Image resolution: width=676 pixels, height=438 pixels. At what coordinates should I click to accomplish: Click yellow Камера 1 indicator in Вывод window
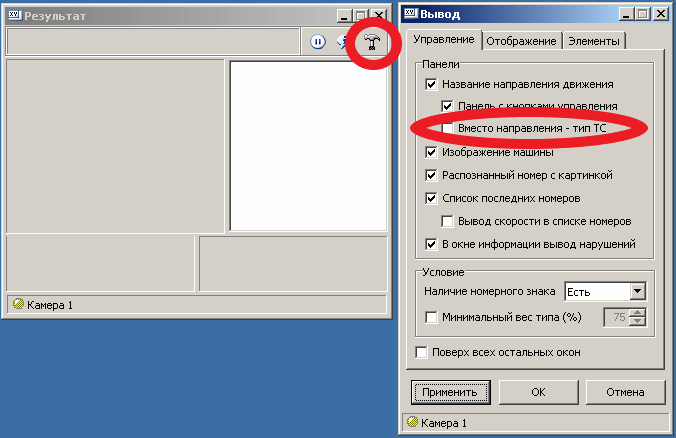click(413, 422)
